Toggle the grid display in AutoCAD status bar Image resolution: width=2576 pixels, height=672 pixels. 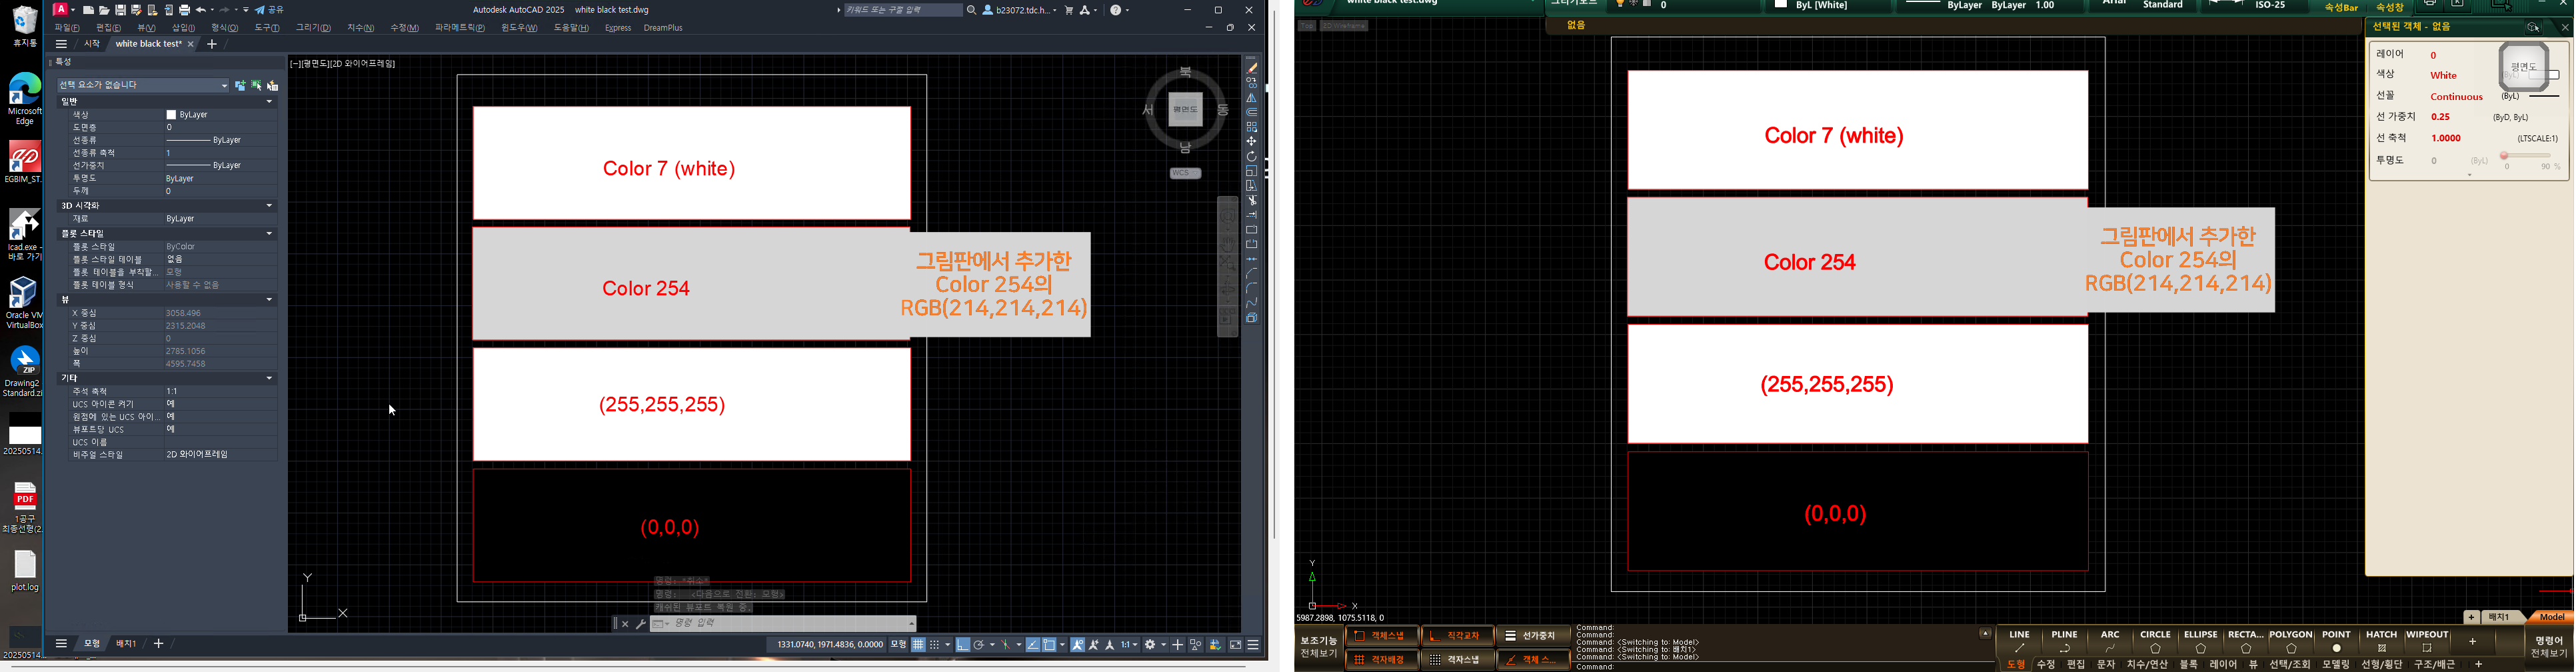point(918,645)
